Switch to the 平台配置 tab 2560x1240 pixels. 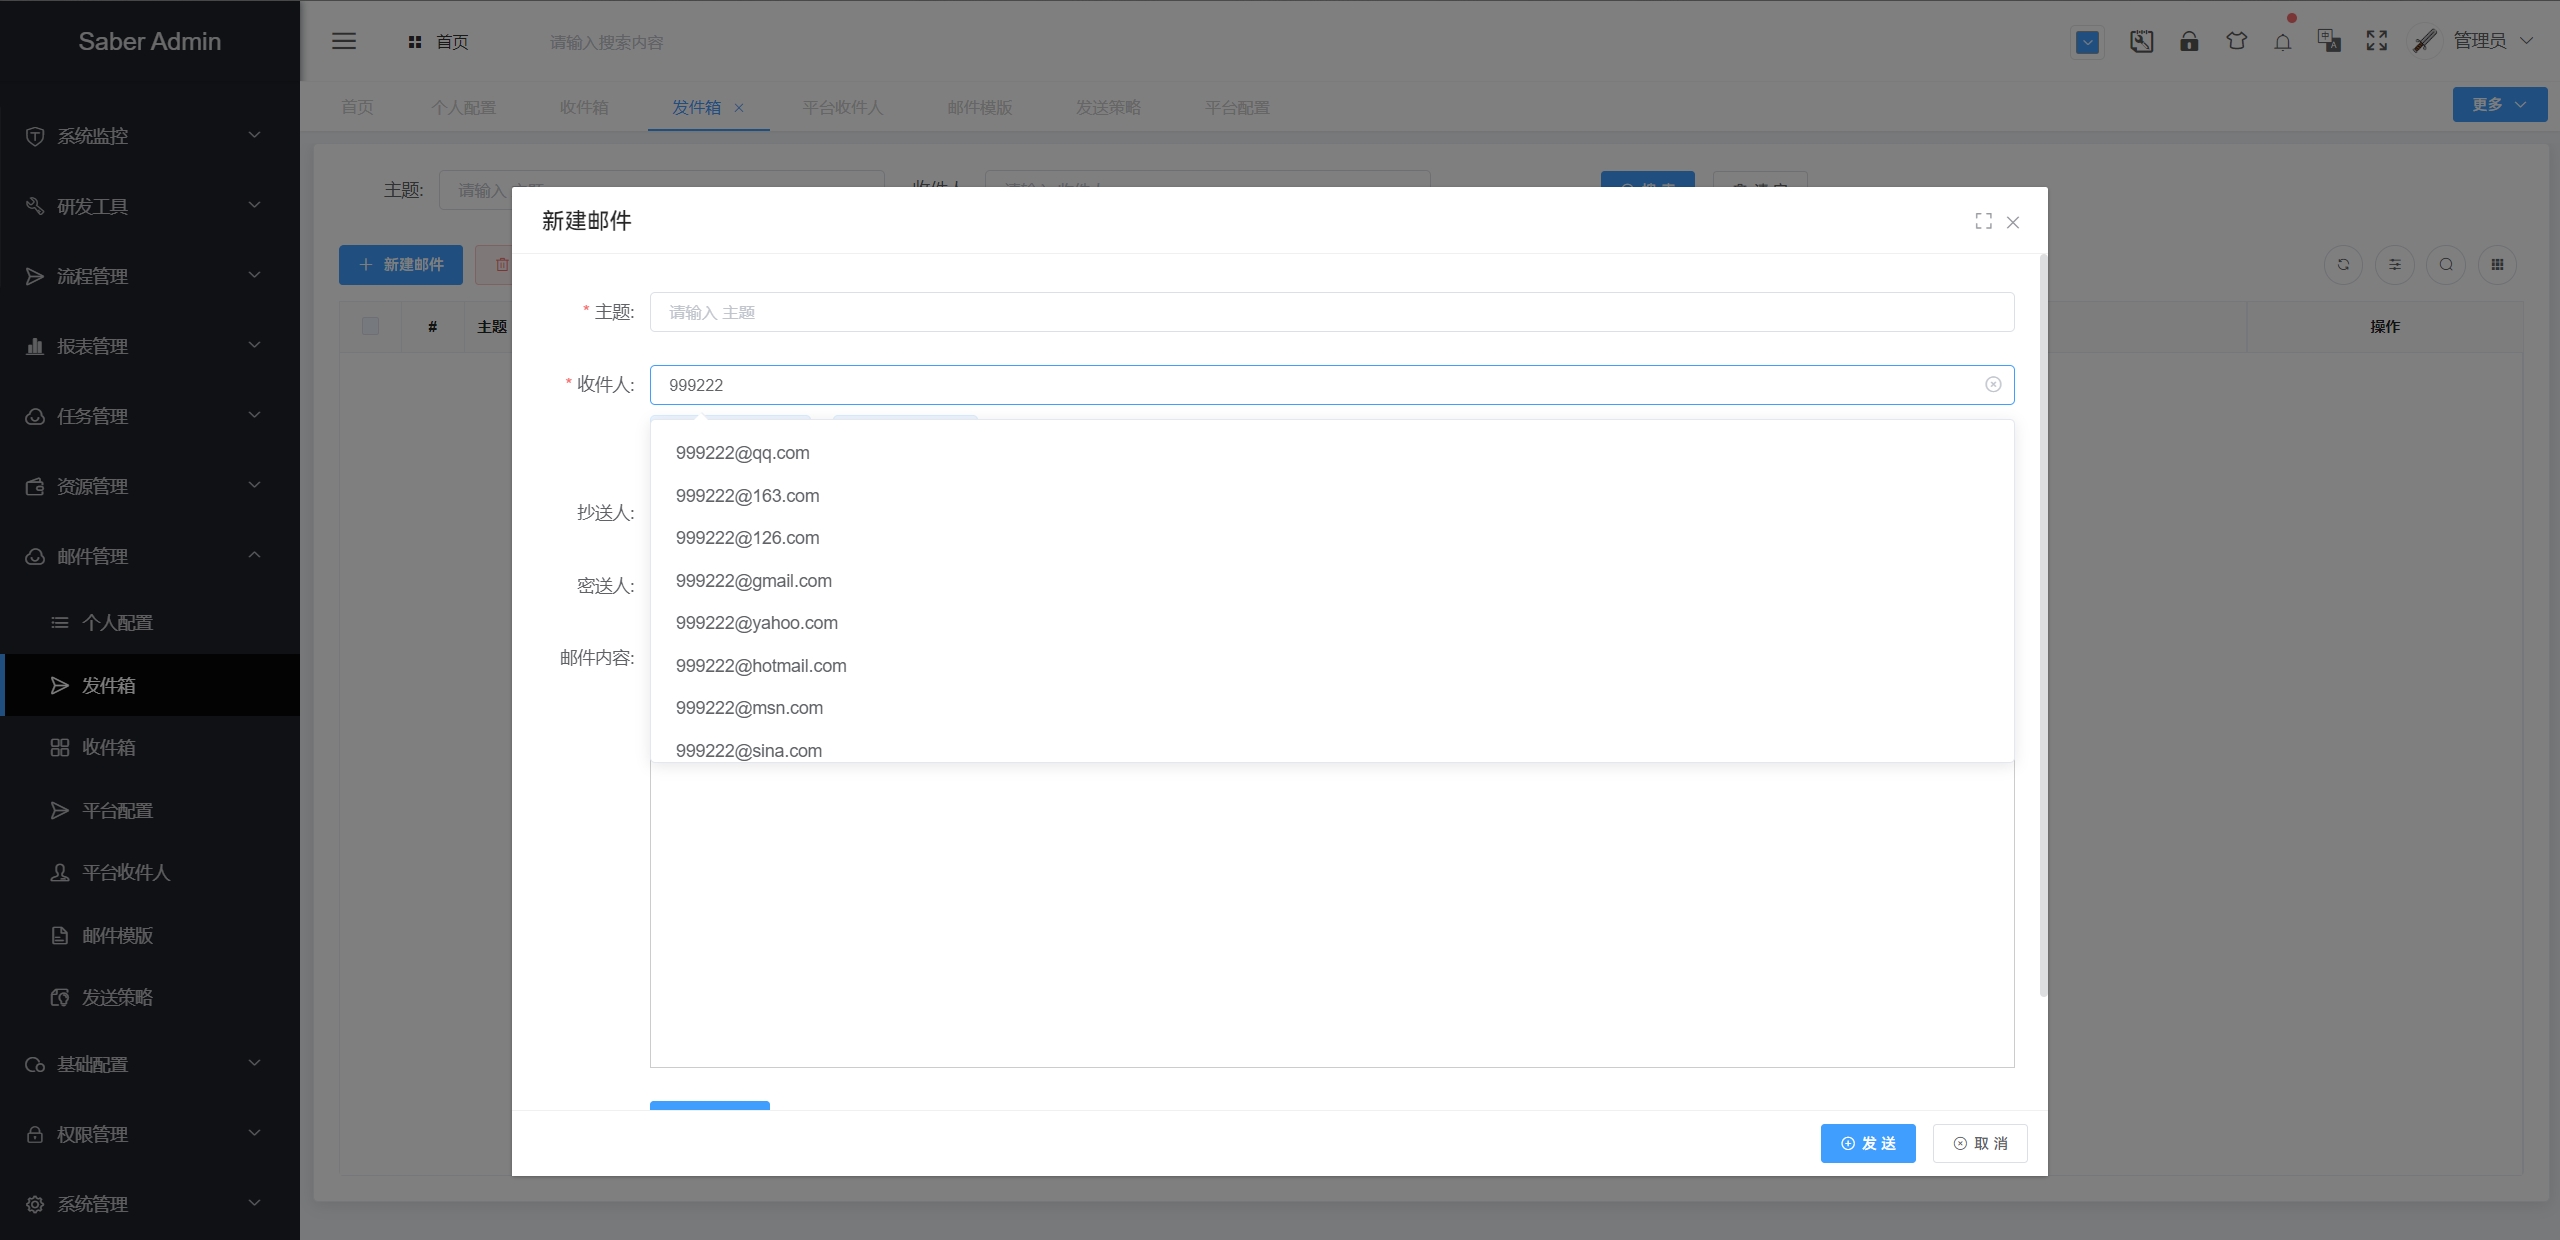click(1237, 107)
